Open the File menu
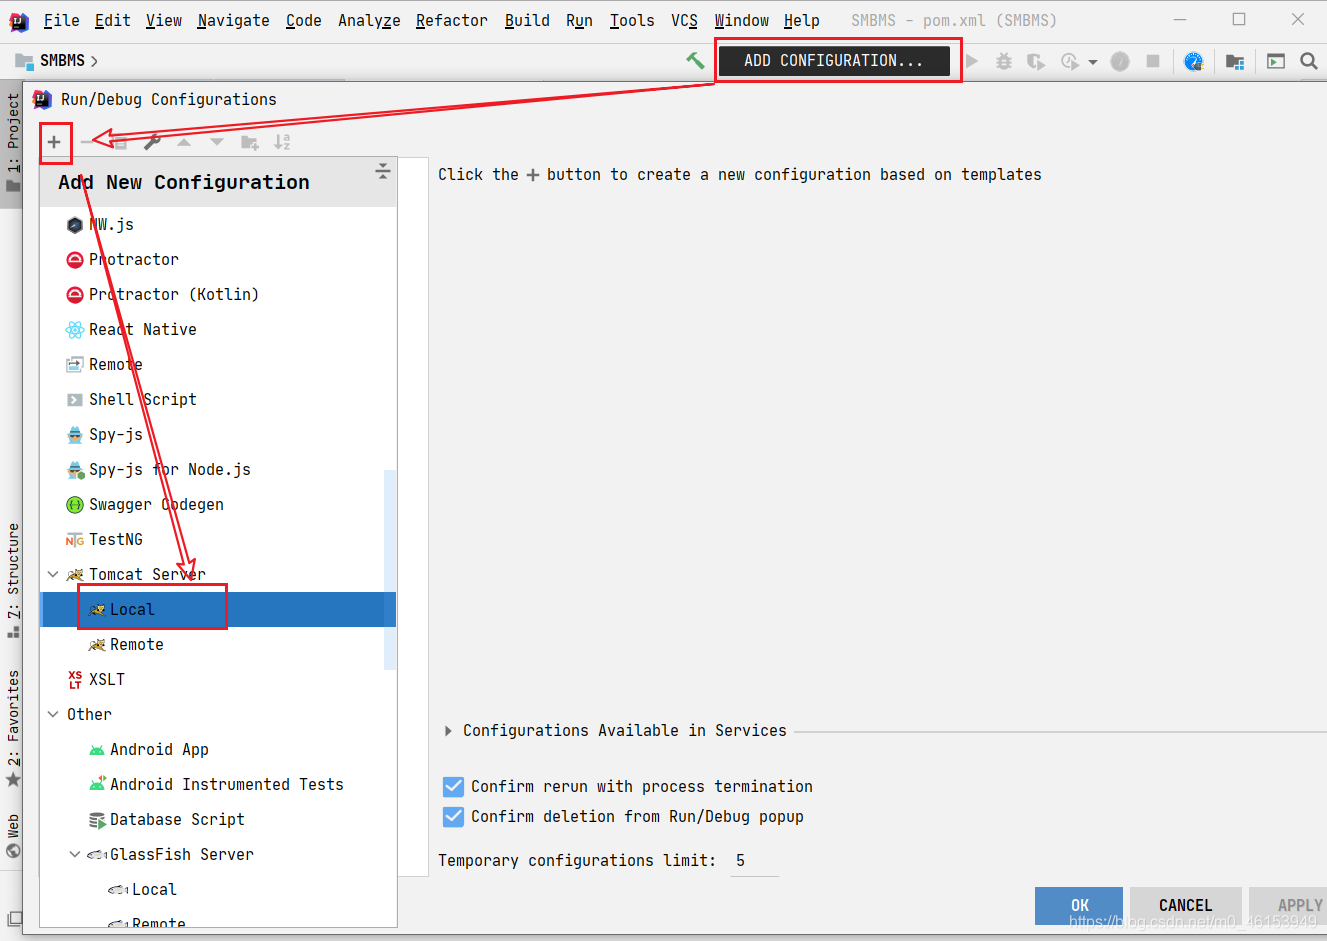This screenshot has width=1327, height=941. [x=61, y=20]
